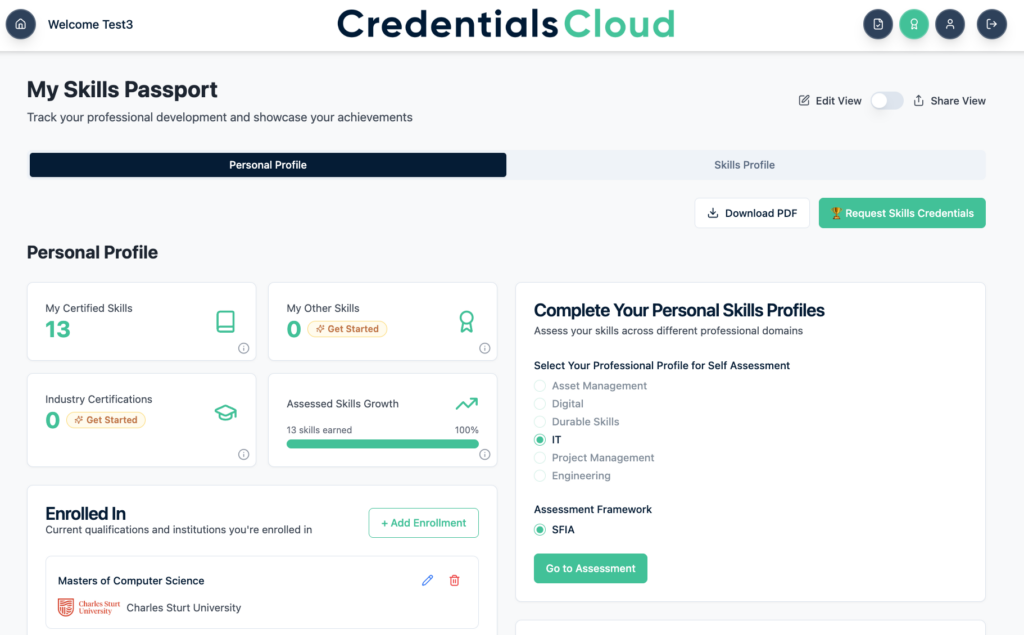1024x635 pixels.
Task: Toggle the Edit View / Share View switch
Action: [887, 101]
